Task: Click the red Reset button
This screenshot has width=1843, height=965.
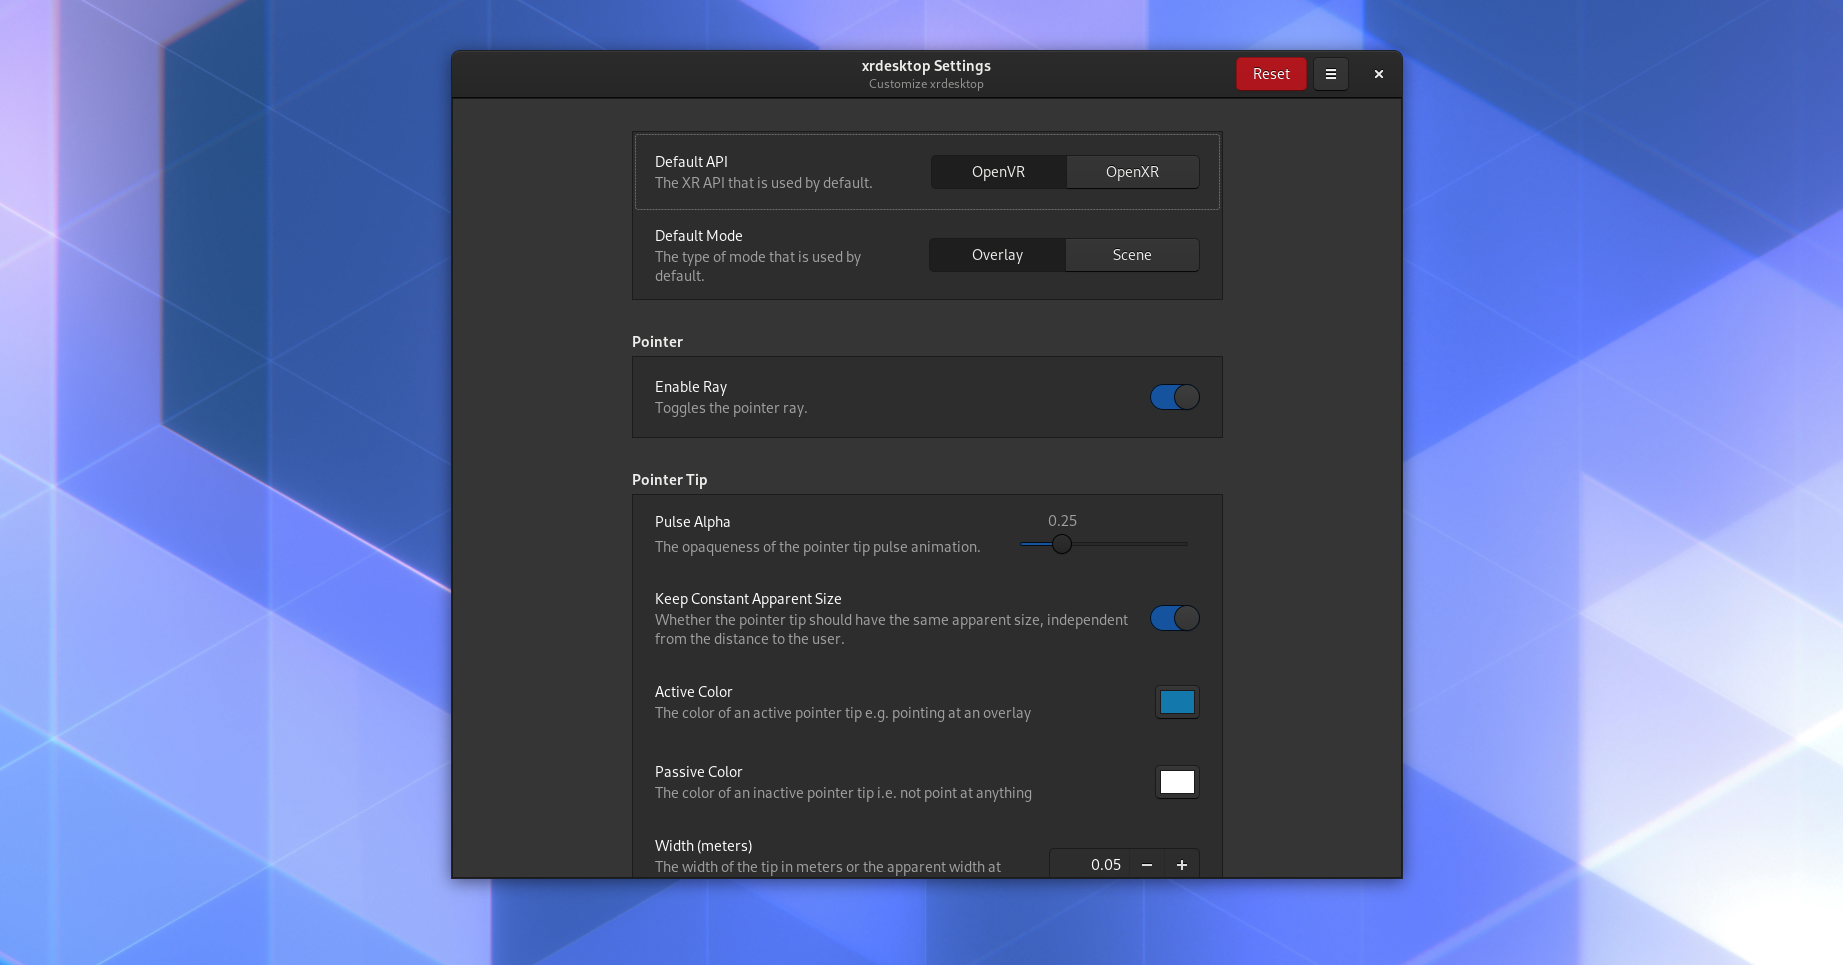Action: [1271, 74]
